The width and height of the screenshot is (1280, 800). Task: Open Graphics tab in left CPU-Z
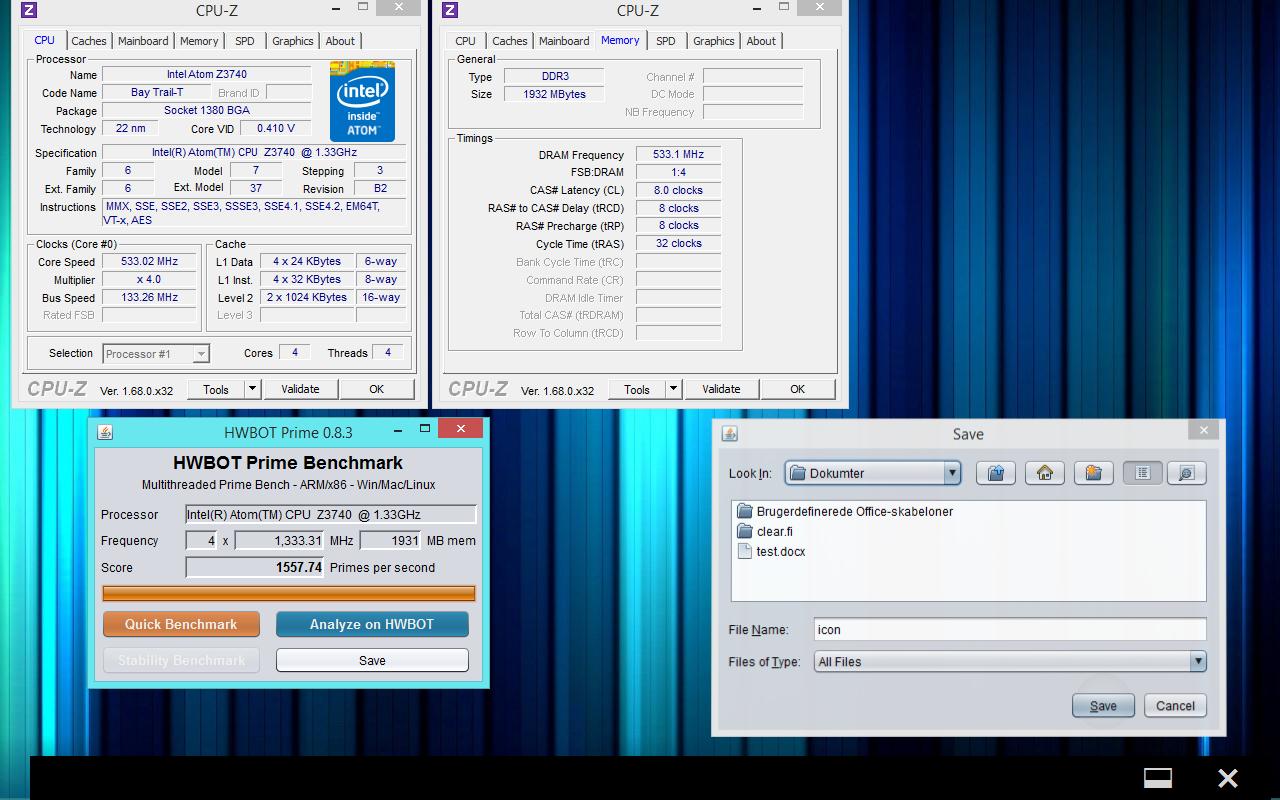(x=293, y=41)
